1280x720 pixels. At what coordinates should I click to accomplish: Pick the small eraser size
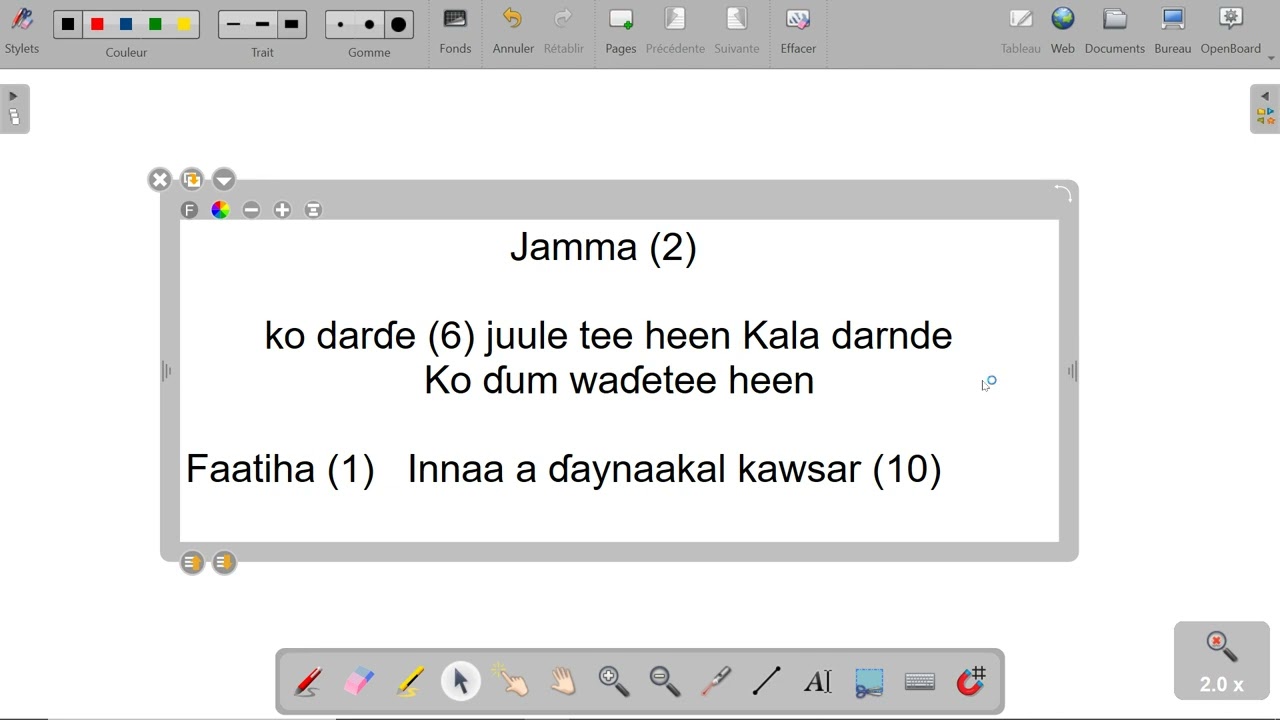point(341,25)
